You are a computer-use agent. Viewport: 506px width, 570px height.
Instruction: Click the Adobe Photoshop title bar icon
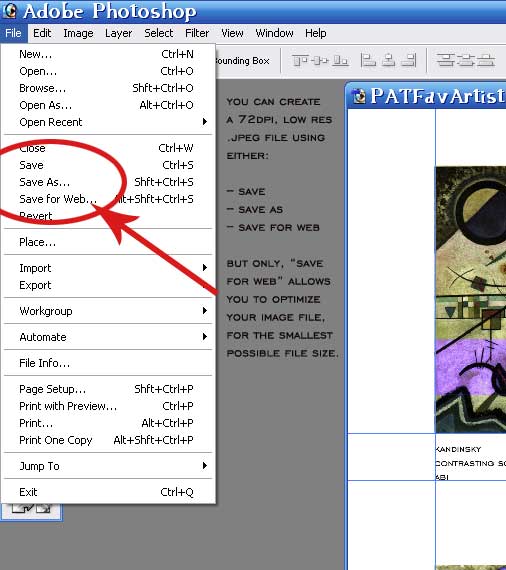tap(9, 11)
